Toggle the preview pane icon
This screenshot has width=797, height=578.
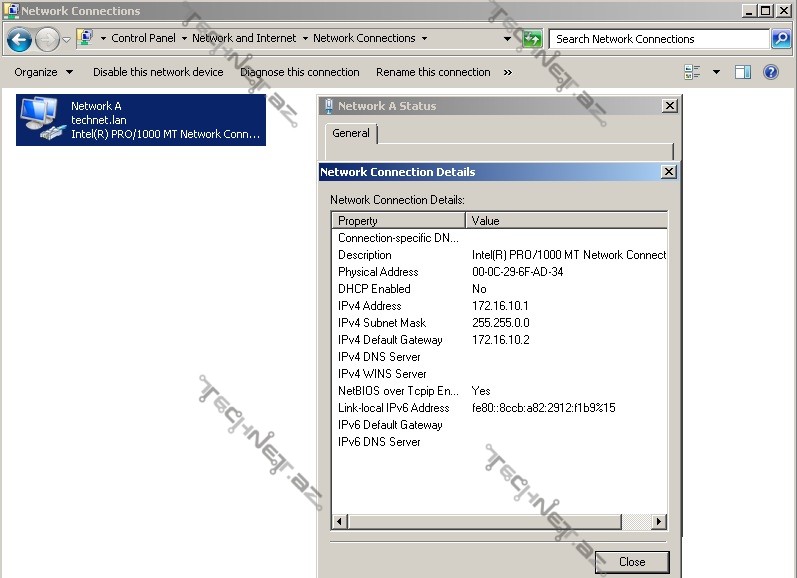click(743, 72)
